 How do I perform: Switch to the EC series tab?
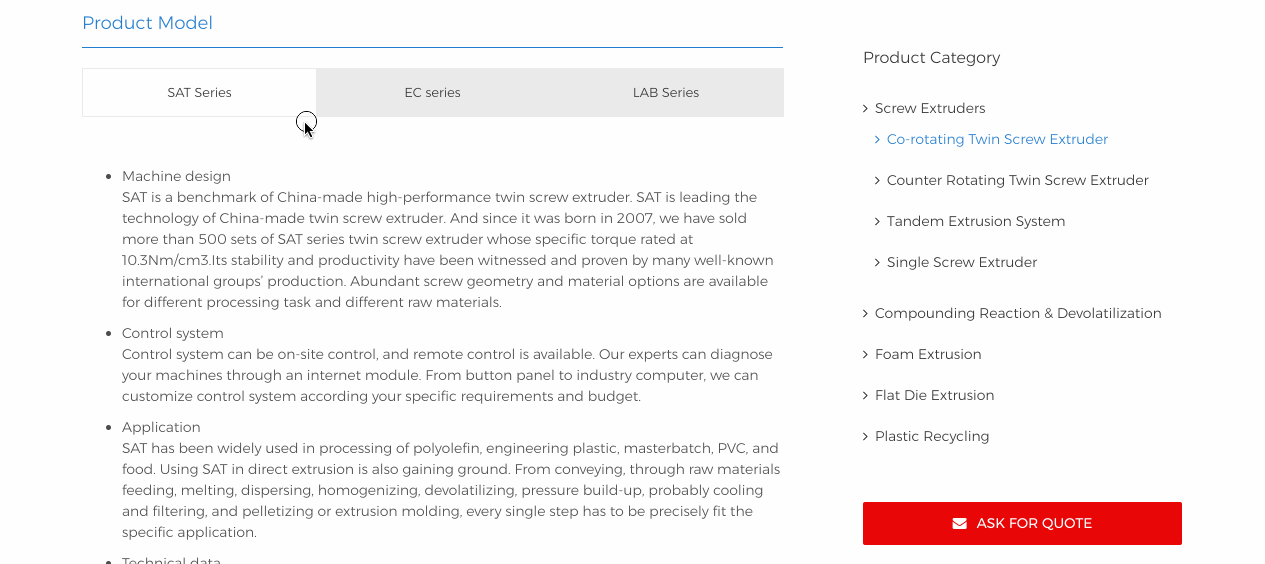coord(432,92)
